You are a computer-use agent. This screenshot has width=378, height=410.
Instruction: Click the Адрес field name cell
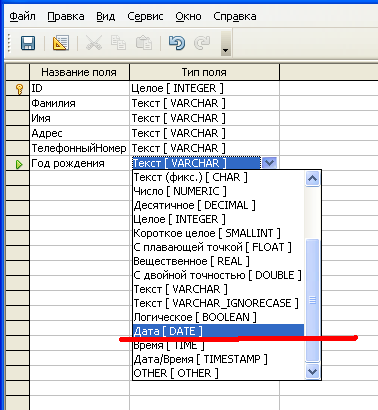pyautogui.click(x=79, y=133)
